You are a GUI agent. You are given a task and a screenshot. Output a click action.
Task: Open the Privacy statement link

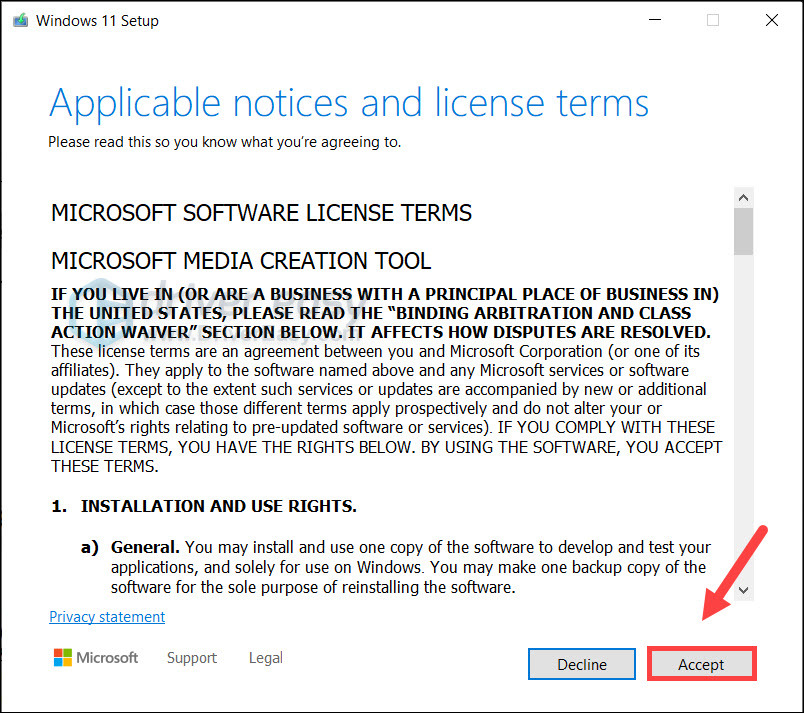click(x=107, y=617)
